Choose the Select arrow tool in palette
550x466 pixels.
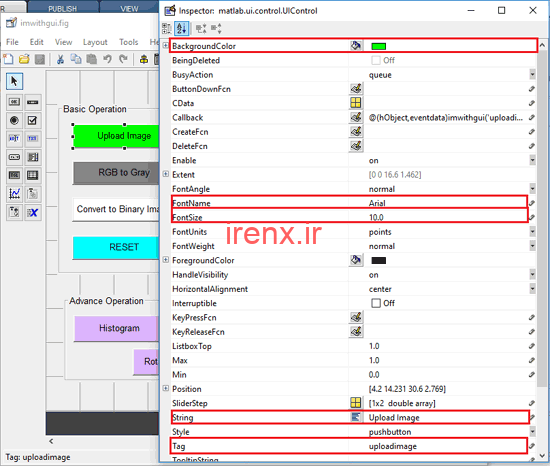(x=14, y=81)
